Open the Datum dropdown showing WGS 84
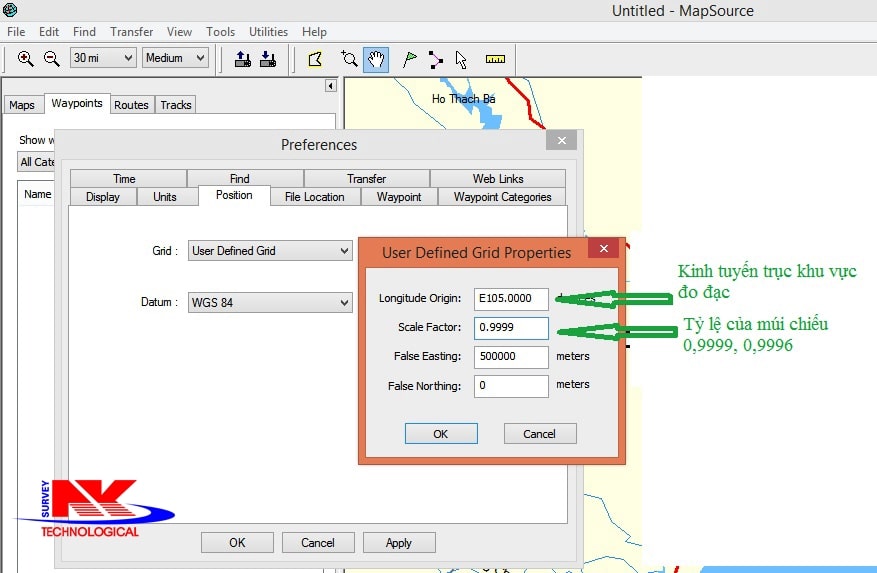 [x=270, y=302]
